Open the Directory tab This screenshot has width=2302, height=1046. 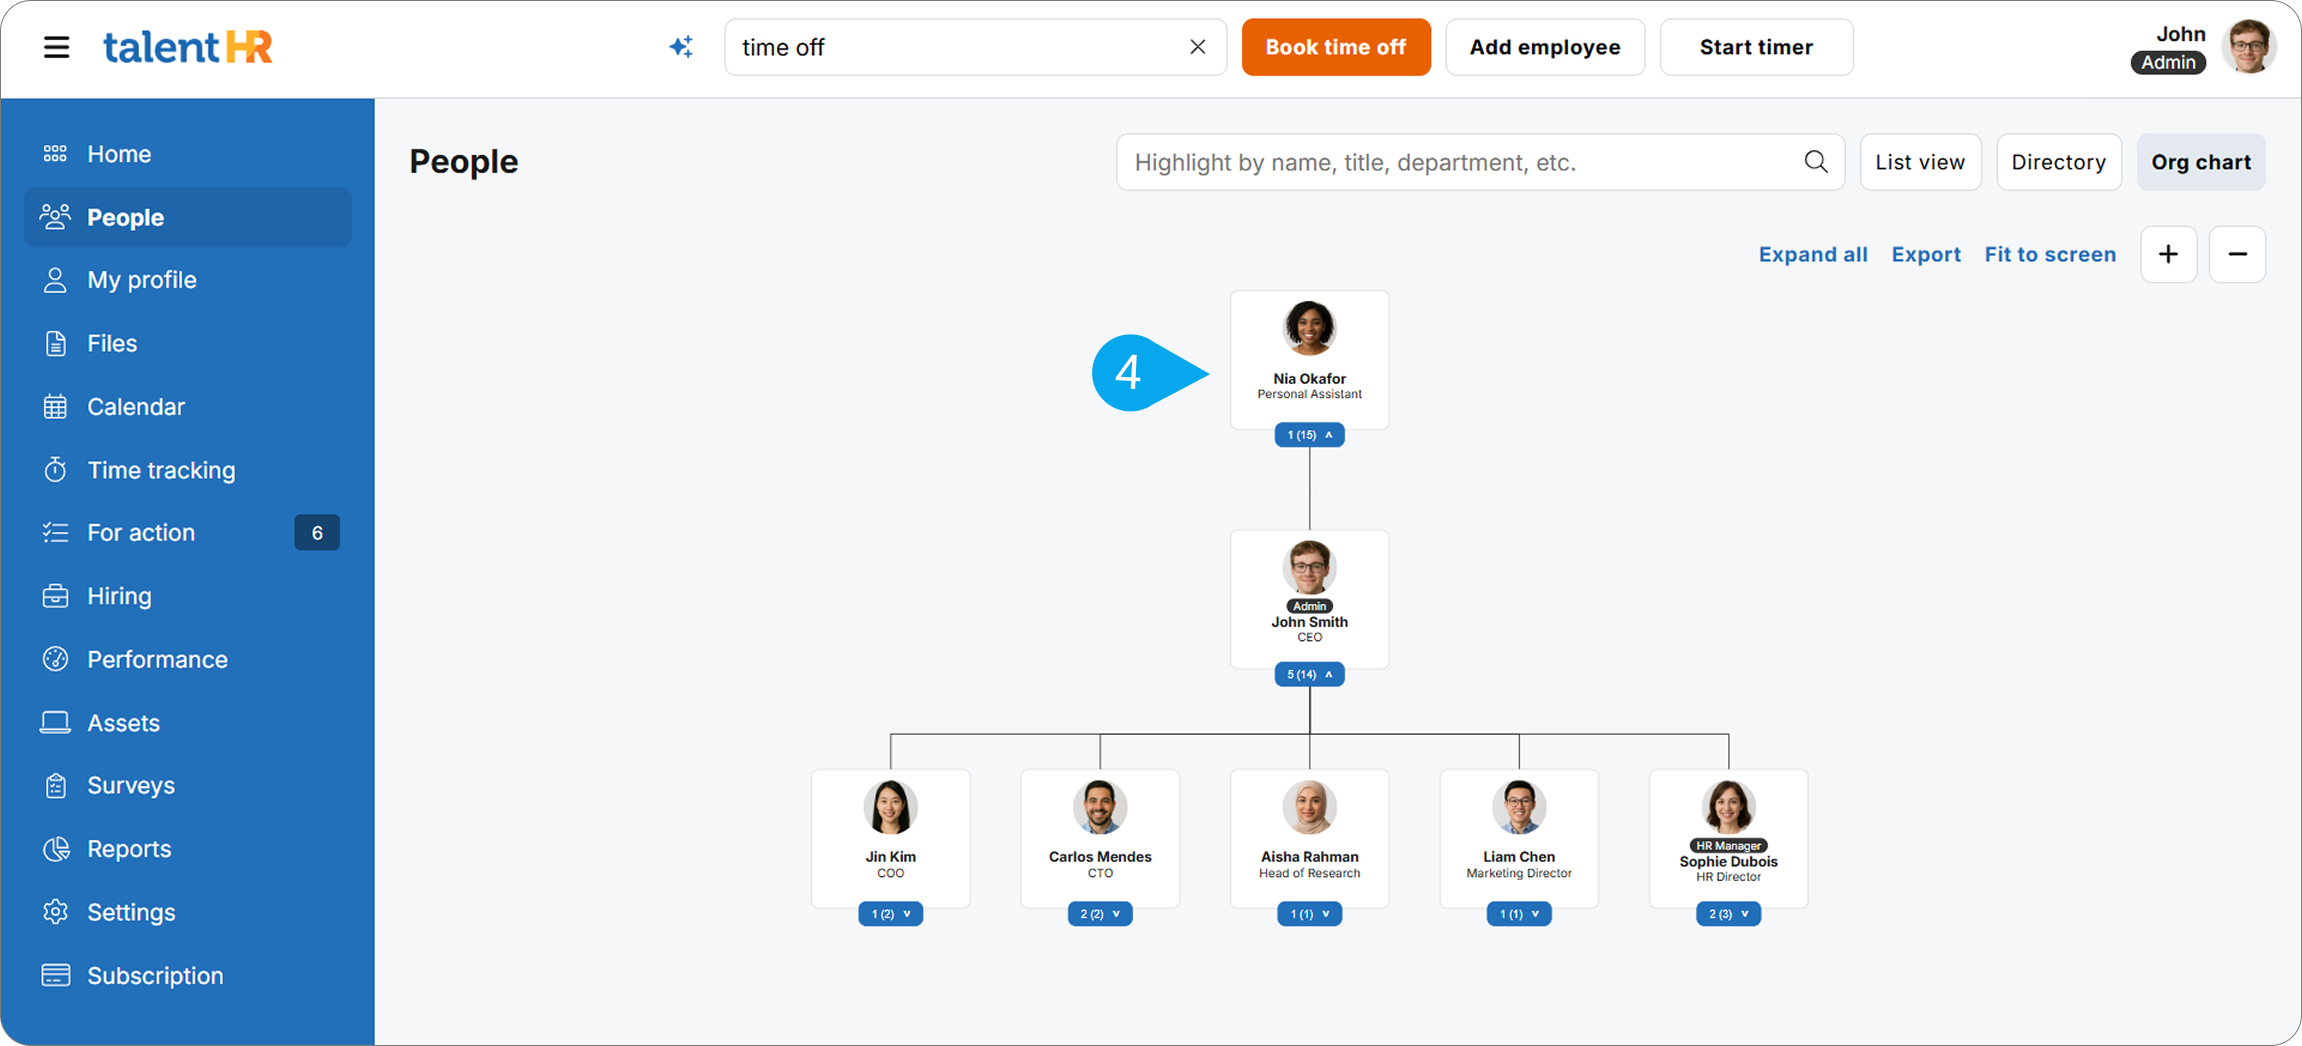pyautogui.click(x=2058, y=161)
